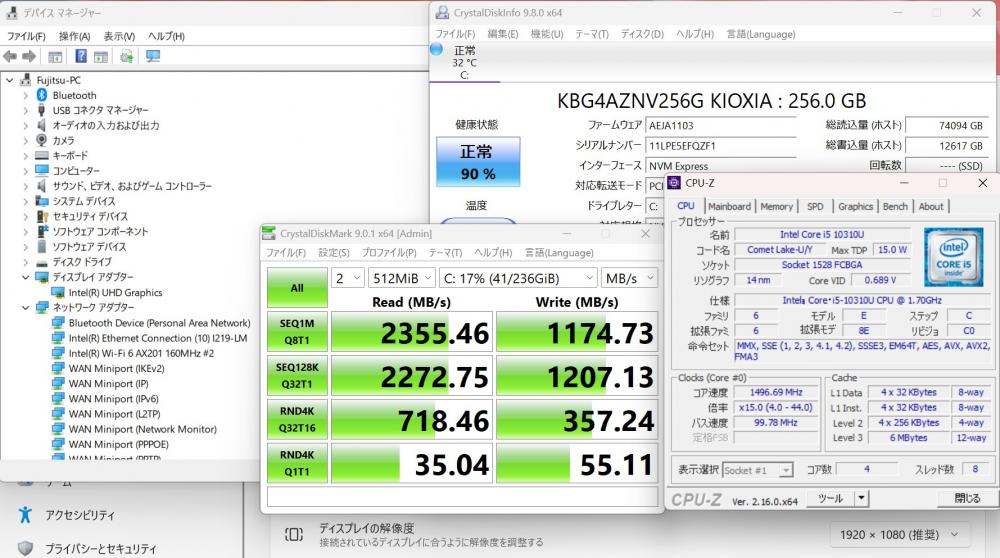
Task: Run the SEQ1M Q8T1 test
Action: pyautogui.click(x=297, y=332)
